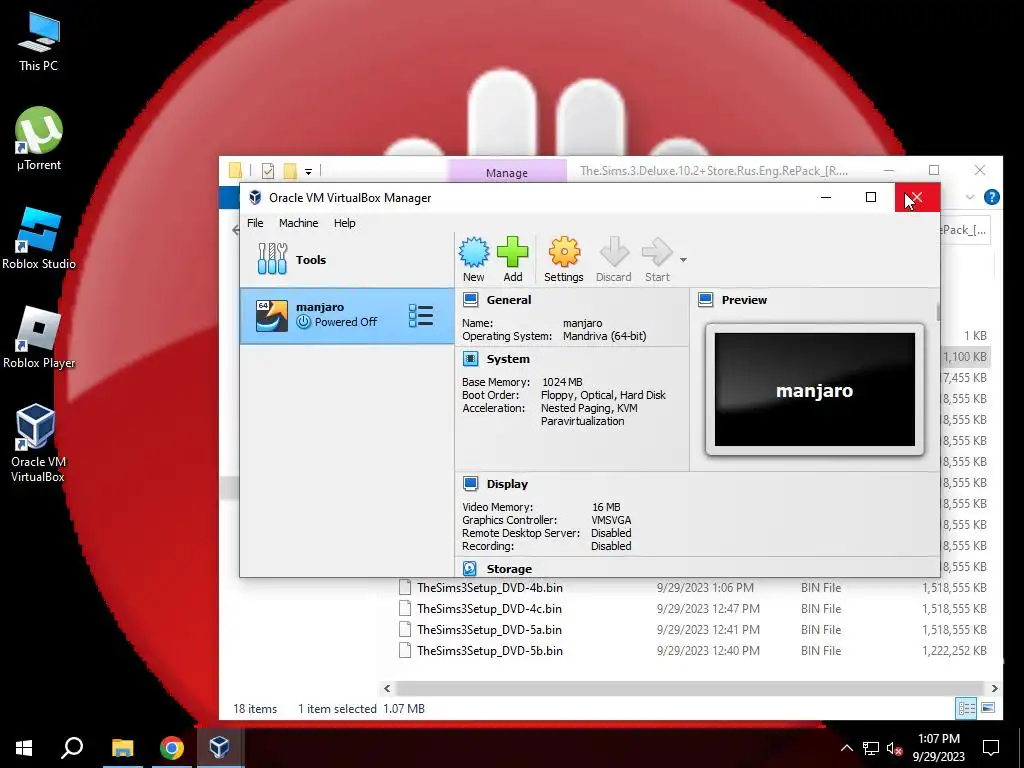This screenshot has width=1024, height=768.
Task: Click the Storage section title link
Action: (x=509, y=568)
